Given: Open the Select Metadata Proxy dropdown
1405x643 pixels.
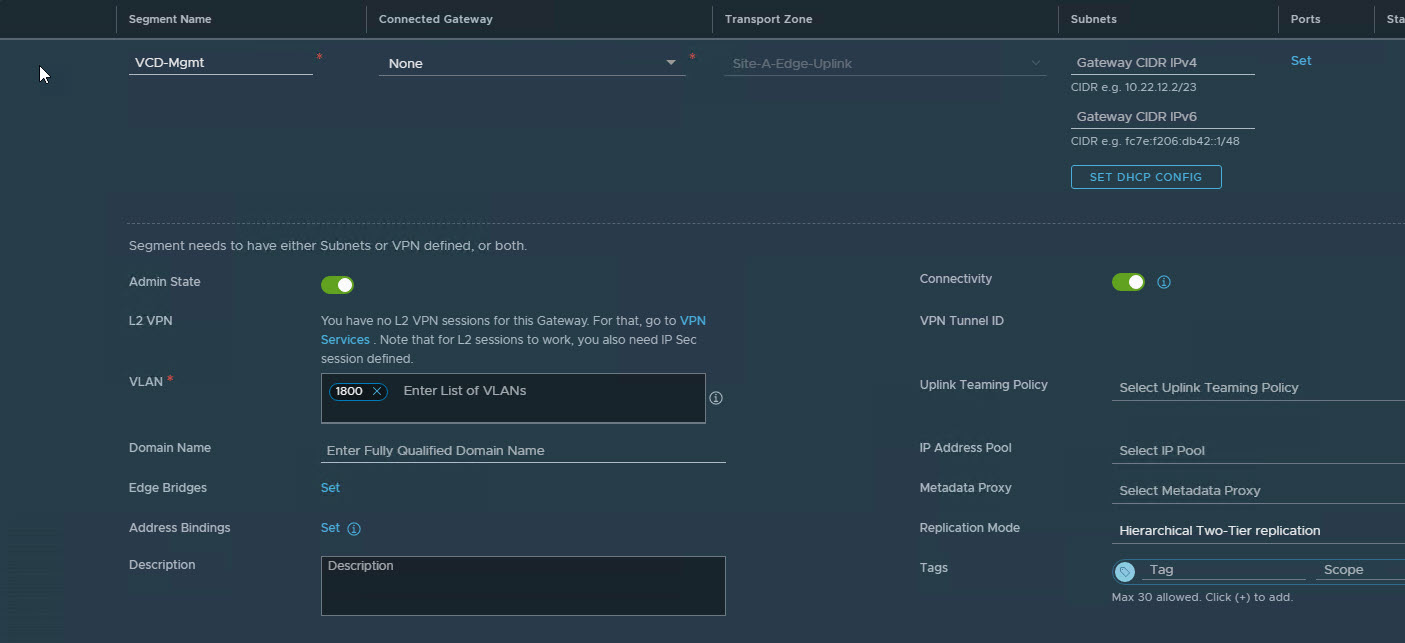Looking at the screenshot, I should (1257, 491).
